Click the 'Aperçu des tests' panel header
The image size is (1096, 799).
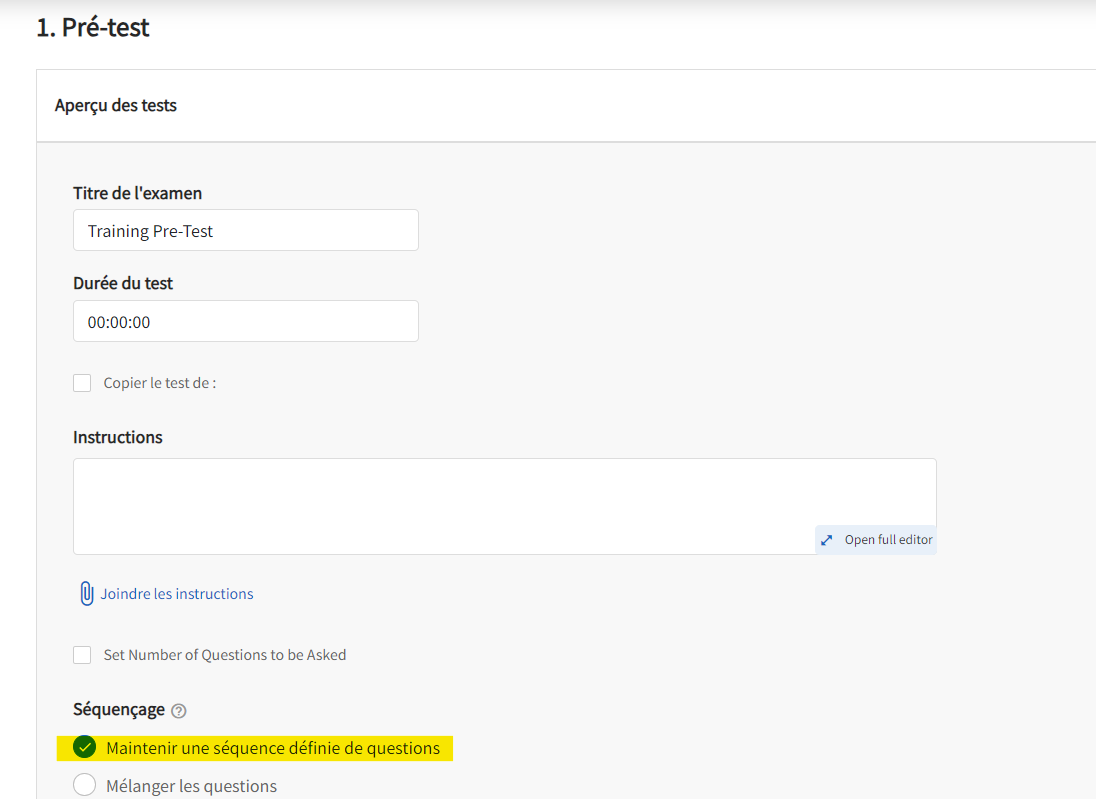click(116, 105)
